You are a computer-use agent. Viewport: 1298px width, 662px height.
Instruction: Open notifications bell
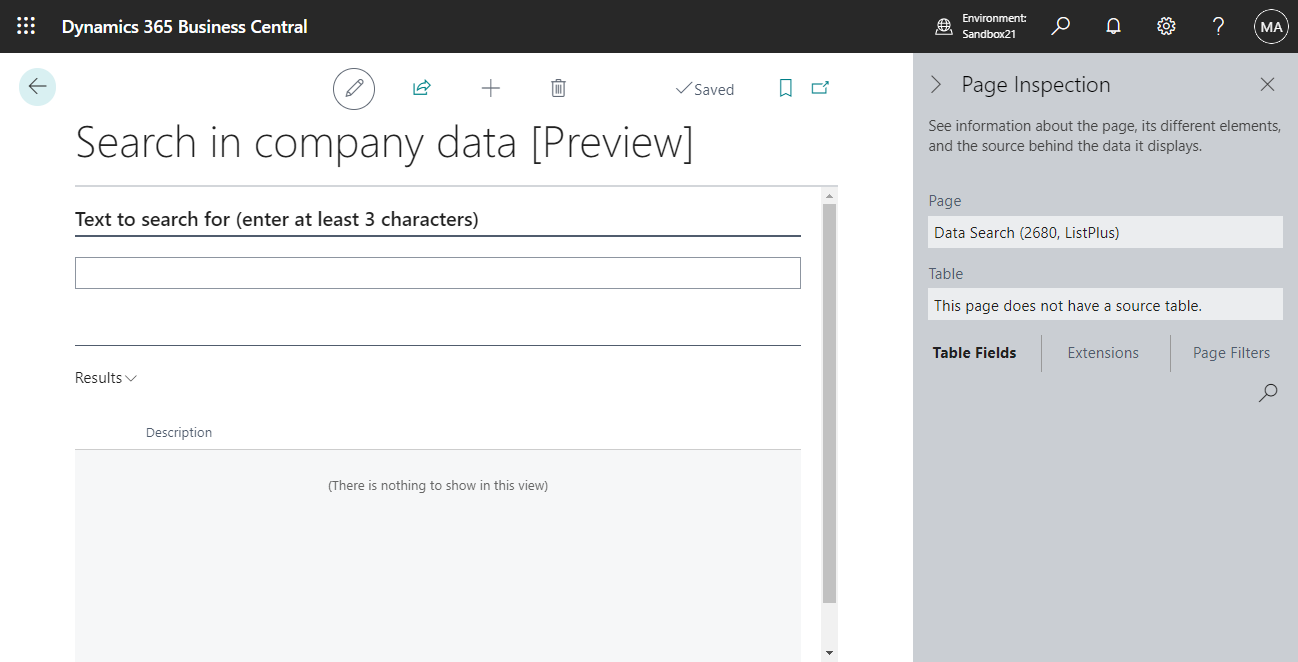click(1113, 26)
